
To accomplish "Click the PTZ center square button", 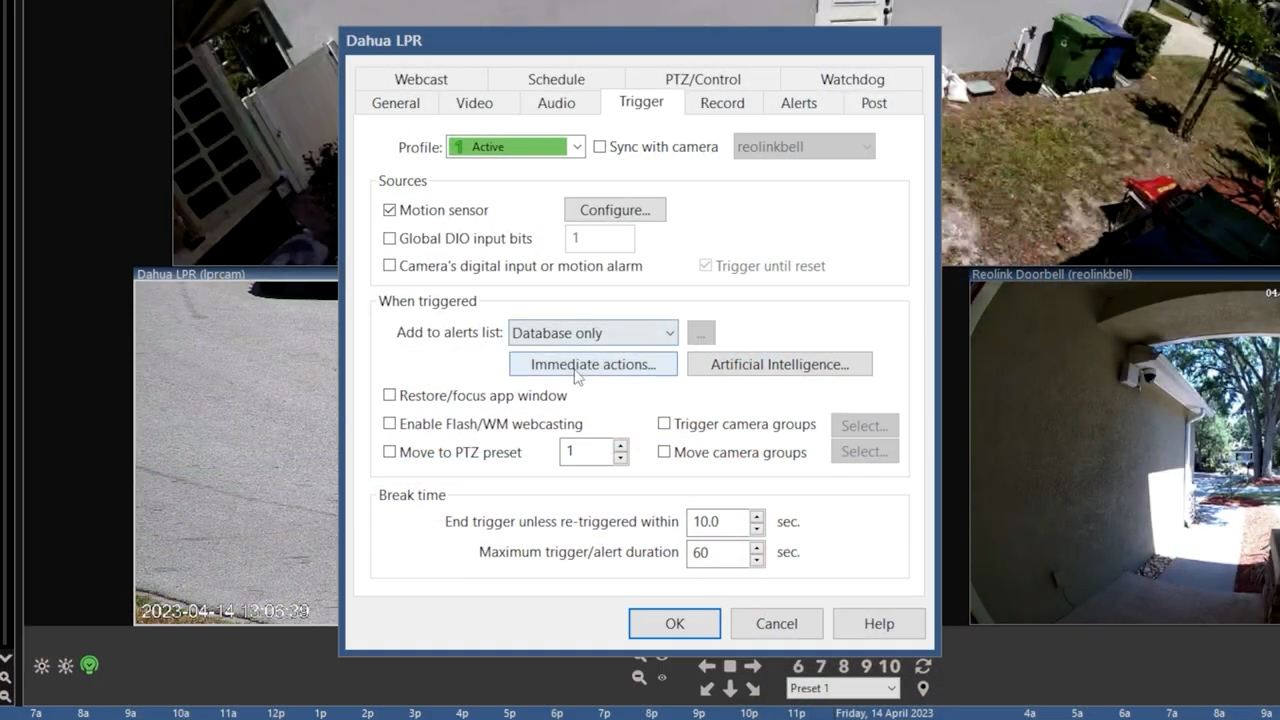I will pyautogui.click(x=730, y=666).
